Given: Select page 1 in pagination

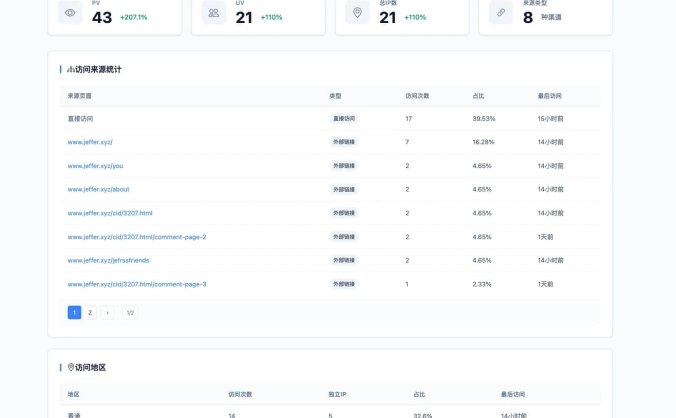Looking at the screenshot, I should [74, 312].
